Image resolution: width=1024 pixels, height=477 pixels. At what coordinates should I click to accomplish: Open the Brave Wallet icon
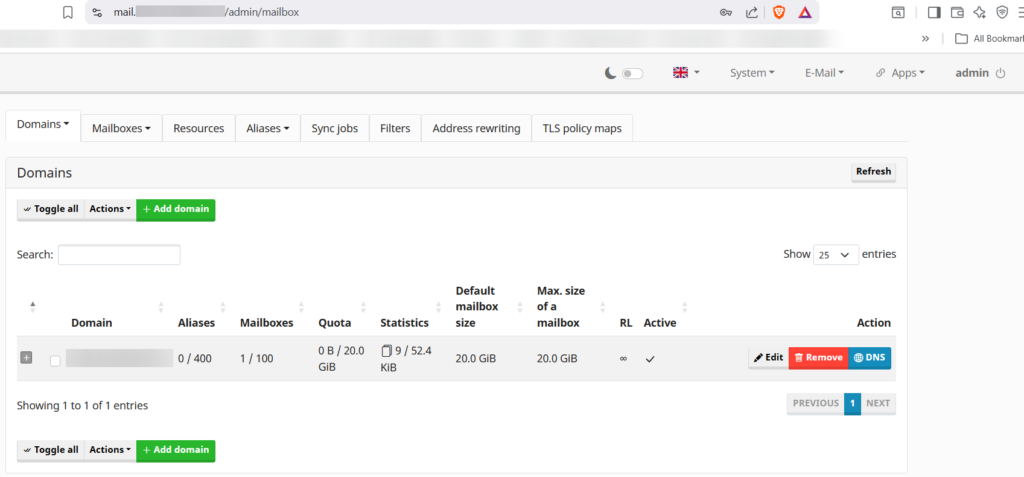[x=957, y=12]
